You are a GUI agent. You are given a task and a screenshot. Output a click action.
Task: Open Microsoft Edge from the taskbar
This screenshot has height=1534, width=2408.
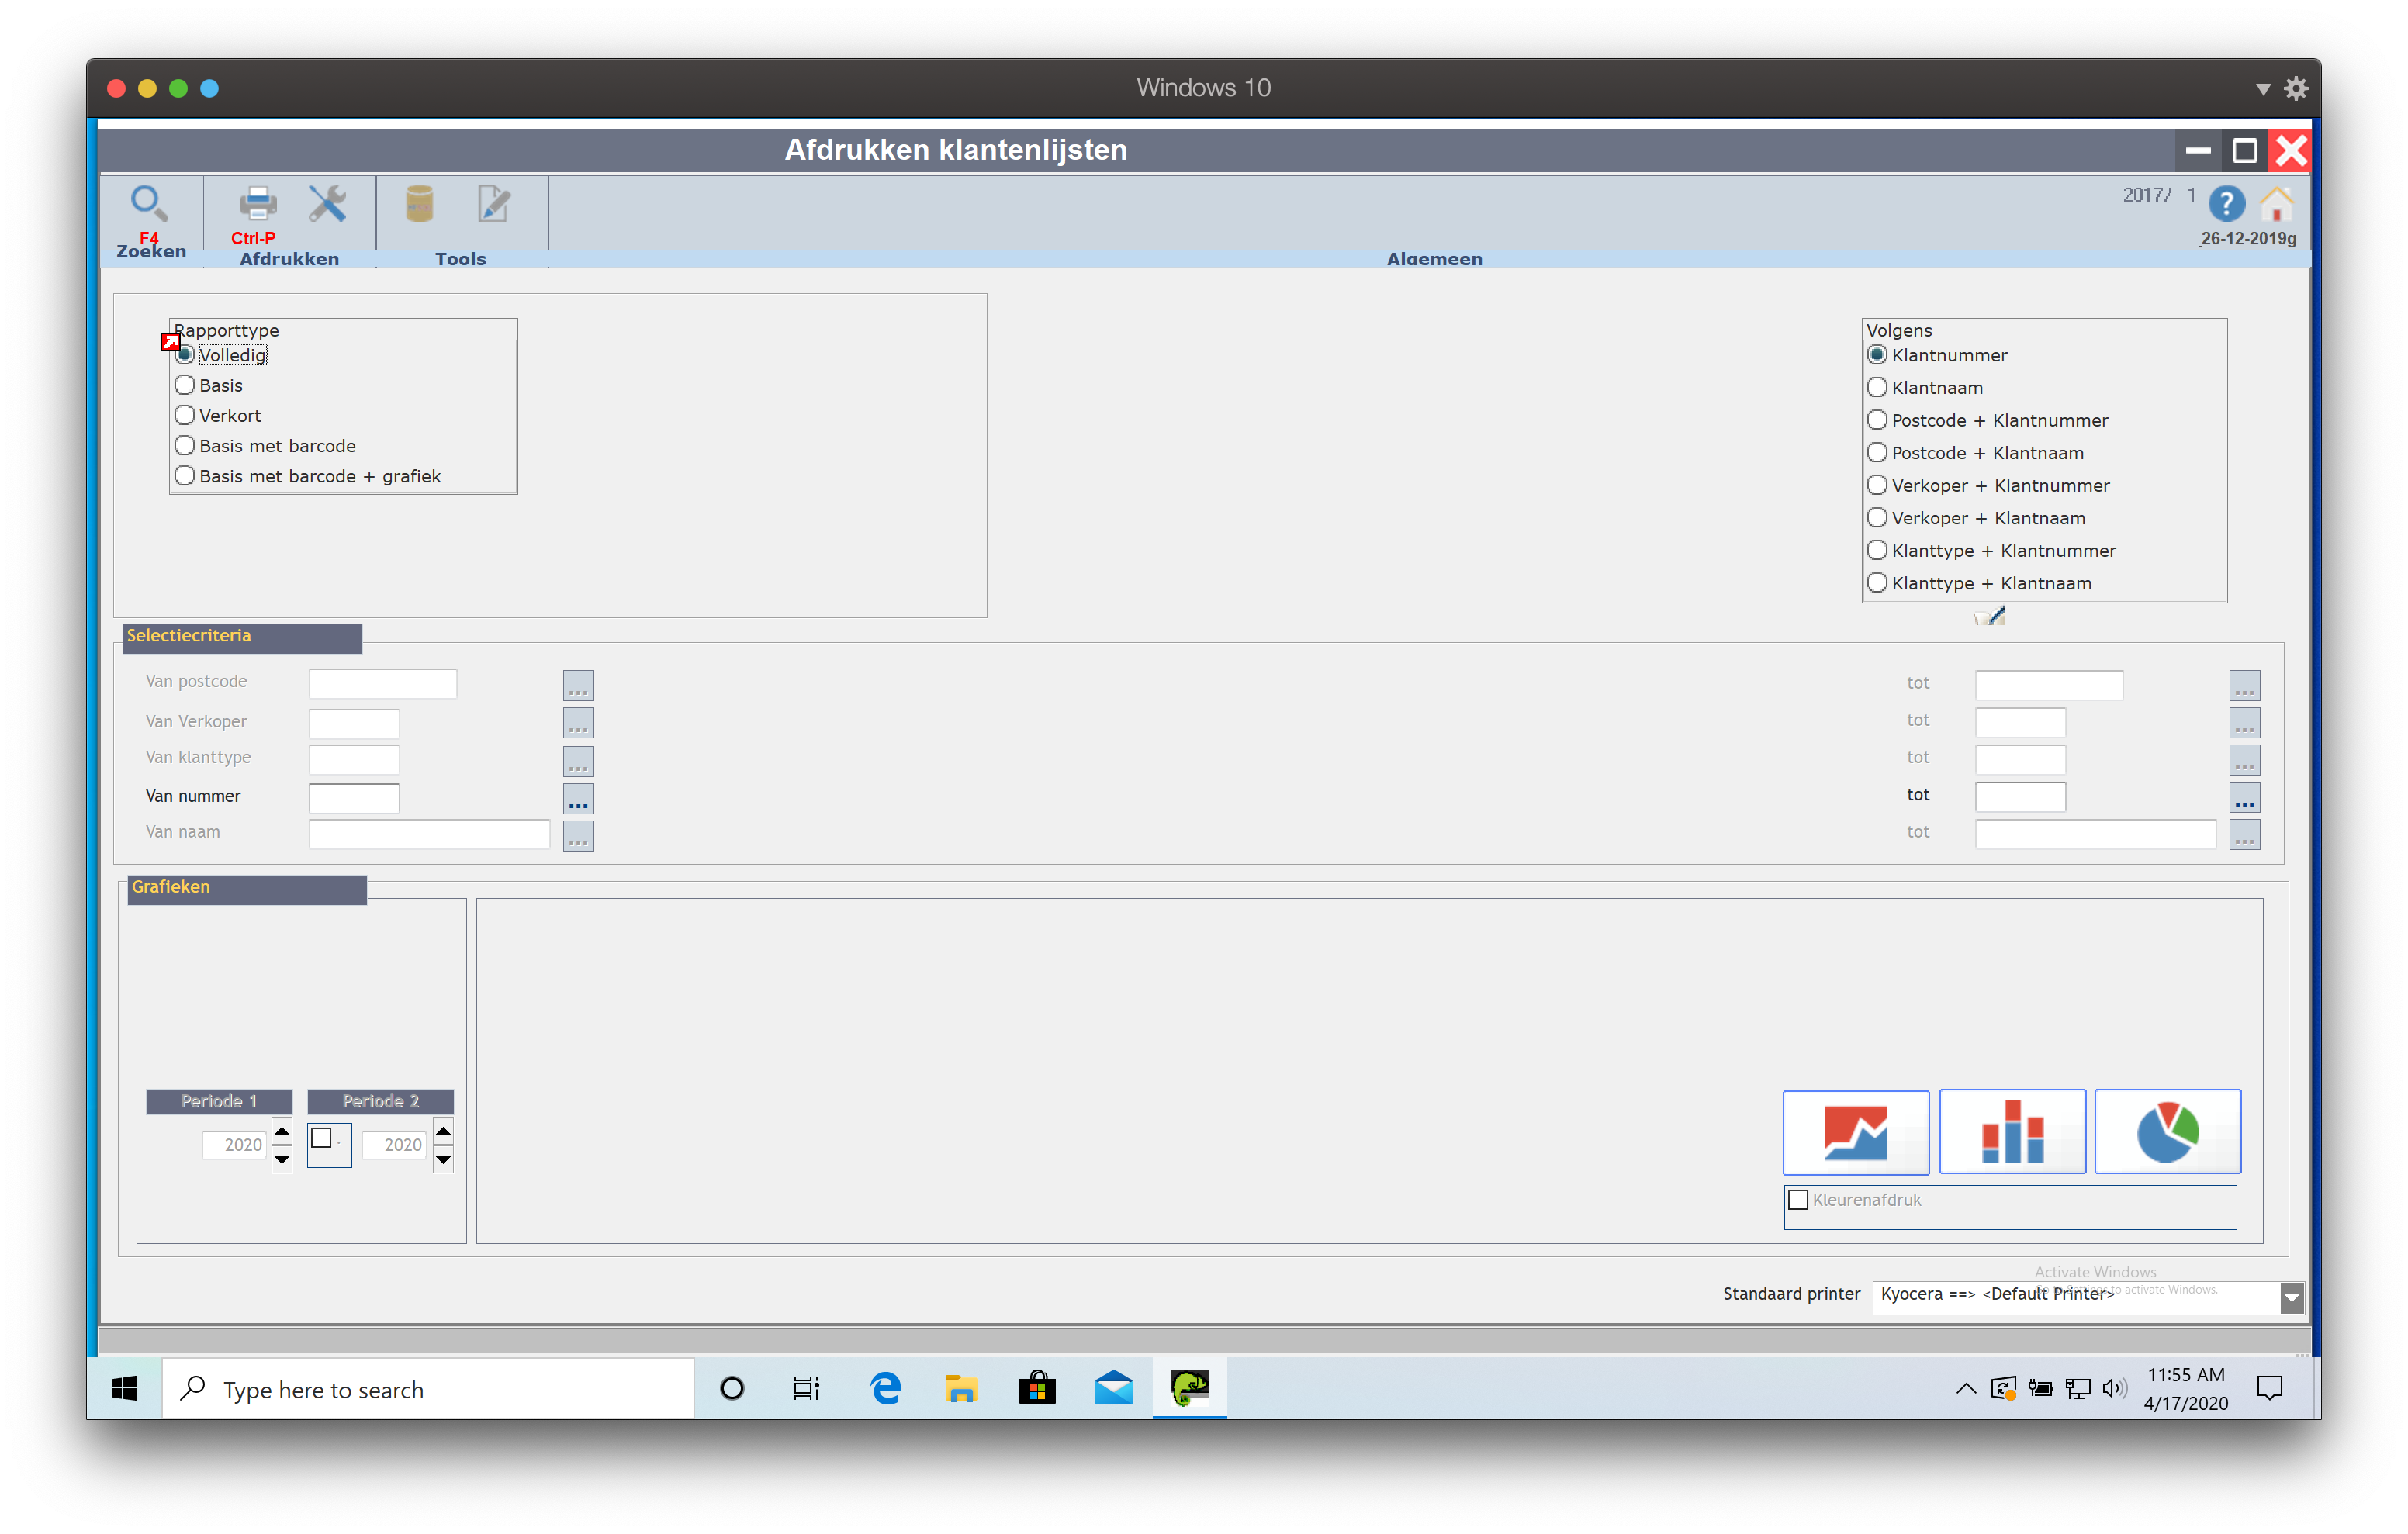(885, 1389)
